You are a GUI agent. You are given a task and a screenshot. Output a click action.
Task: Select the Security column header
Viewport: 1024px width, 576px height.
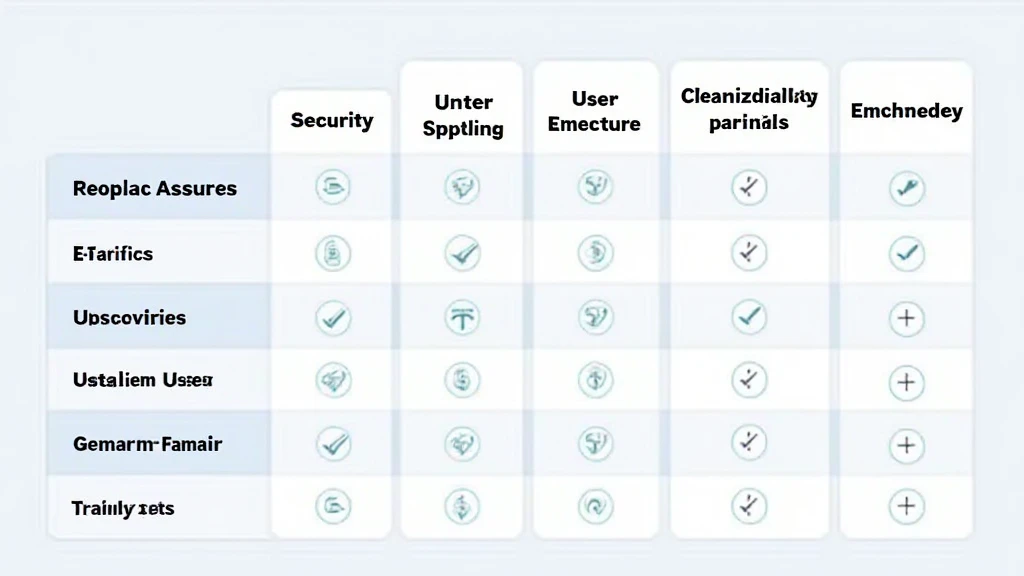pos(332,121)
